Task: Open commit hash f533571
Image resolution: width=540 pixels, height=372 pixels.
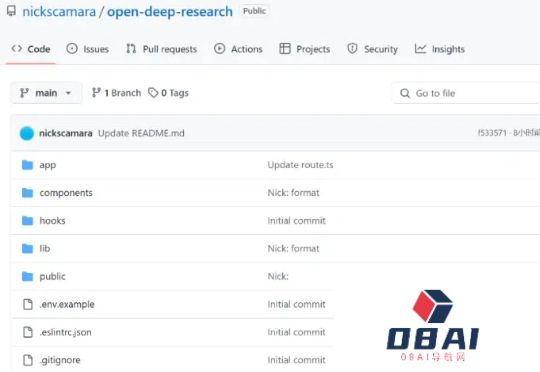Action: click(x=492, y=133)
